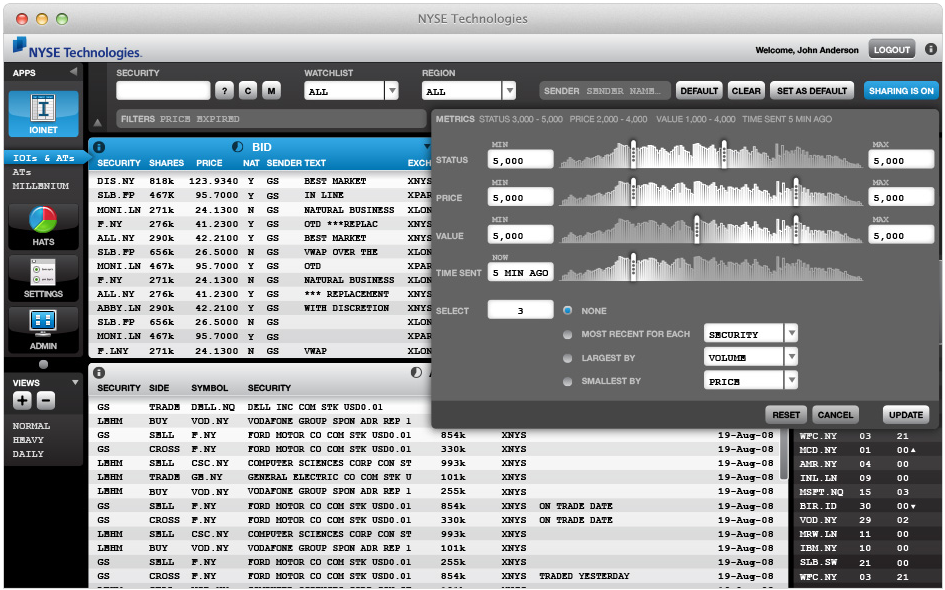
Task: Click the question mark security button
Action: coord(224,91)
